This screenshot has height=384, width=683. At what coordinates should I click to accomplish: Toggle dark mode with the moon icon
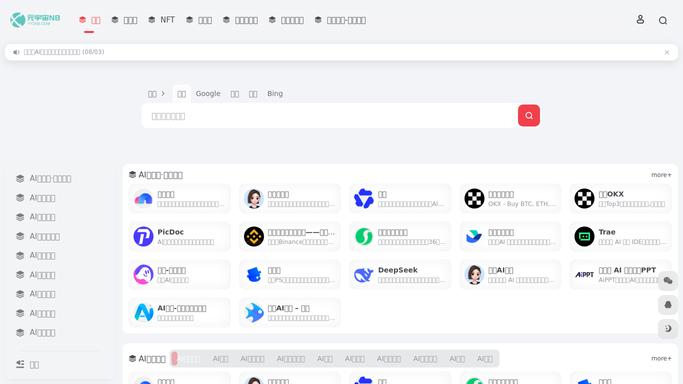click(668, 329)
